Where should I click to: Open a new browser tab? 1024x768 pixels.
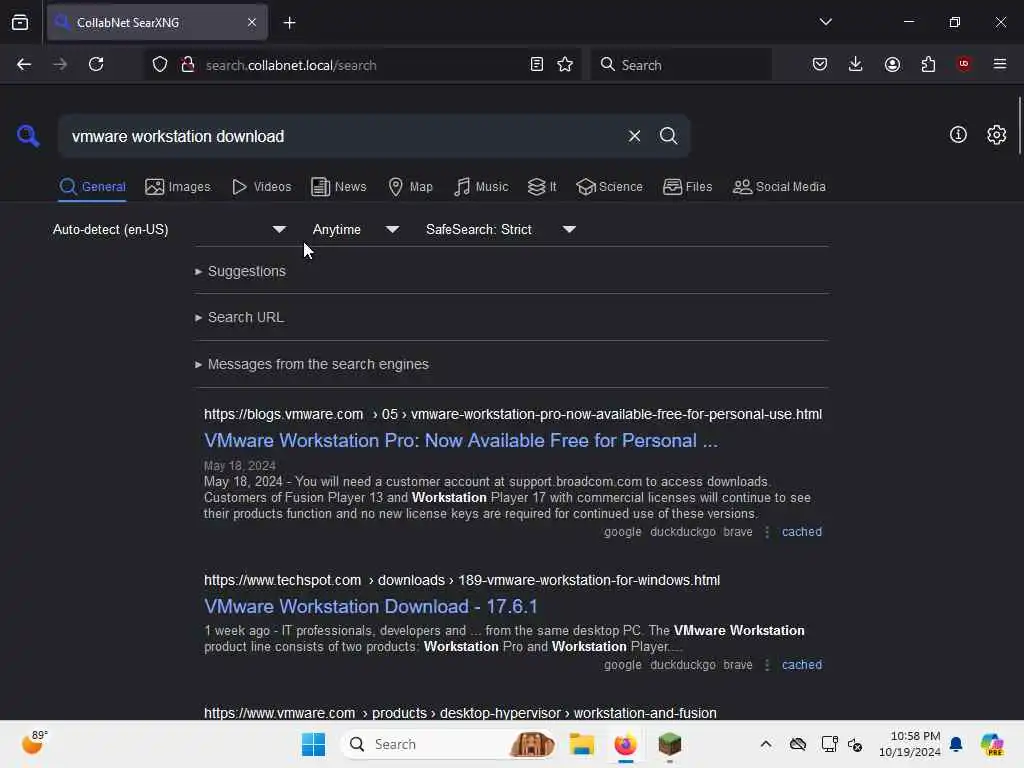[x=289, y=23]
